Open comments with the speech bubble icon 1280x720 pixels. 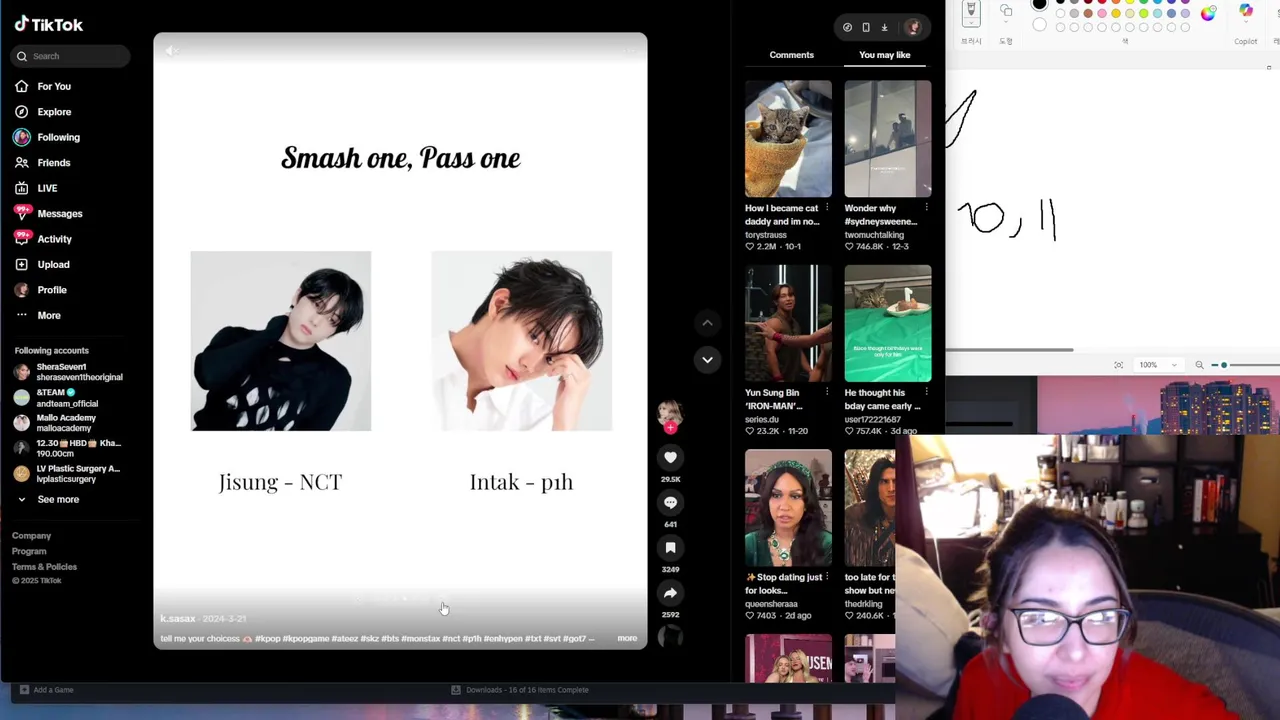[x=670, y=503]
